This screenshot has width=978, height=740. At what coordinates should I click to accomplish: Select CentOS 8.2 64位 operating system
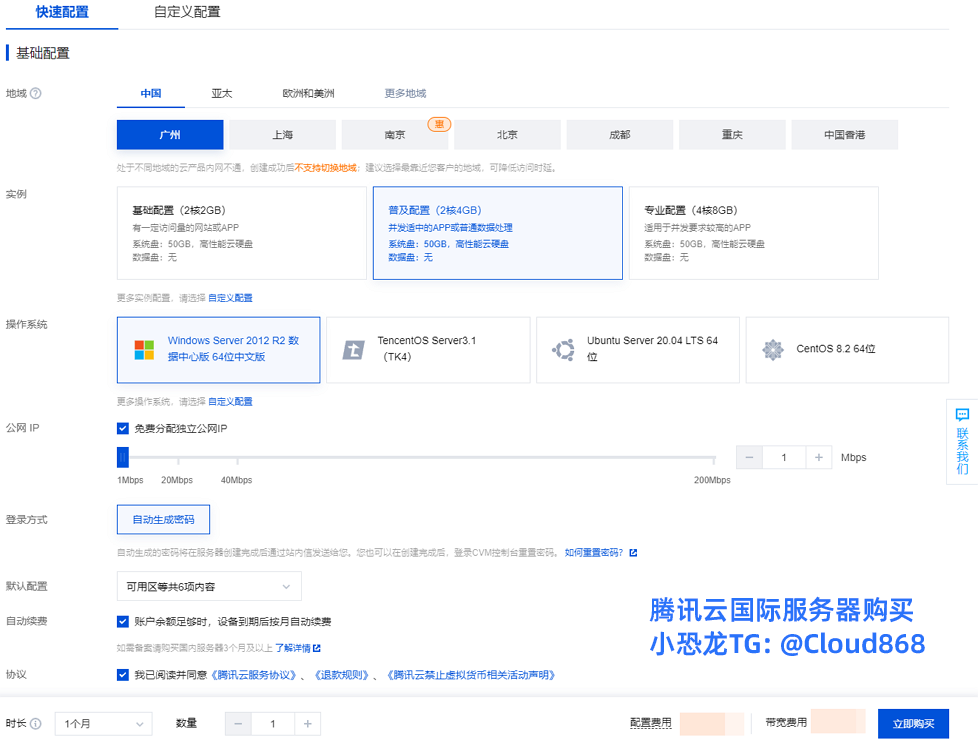click(847, 350)
